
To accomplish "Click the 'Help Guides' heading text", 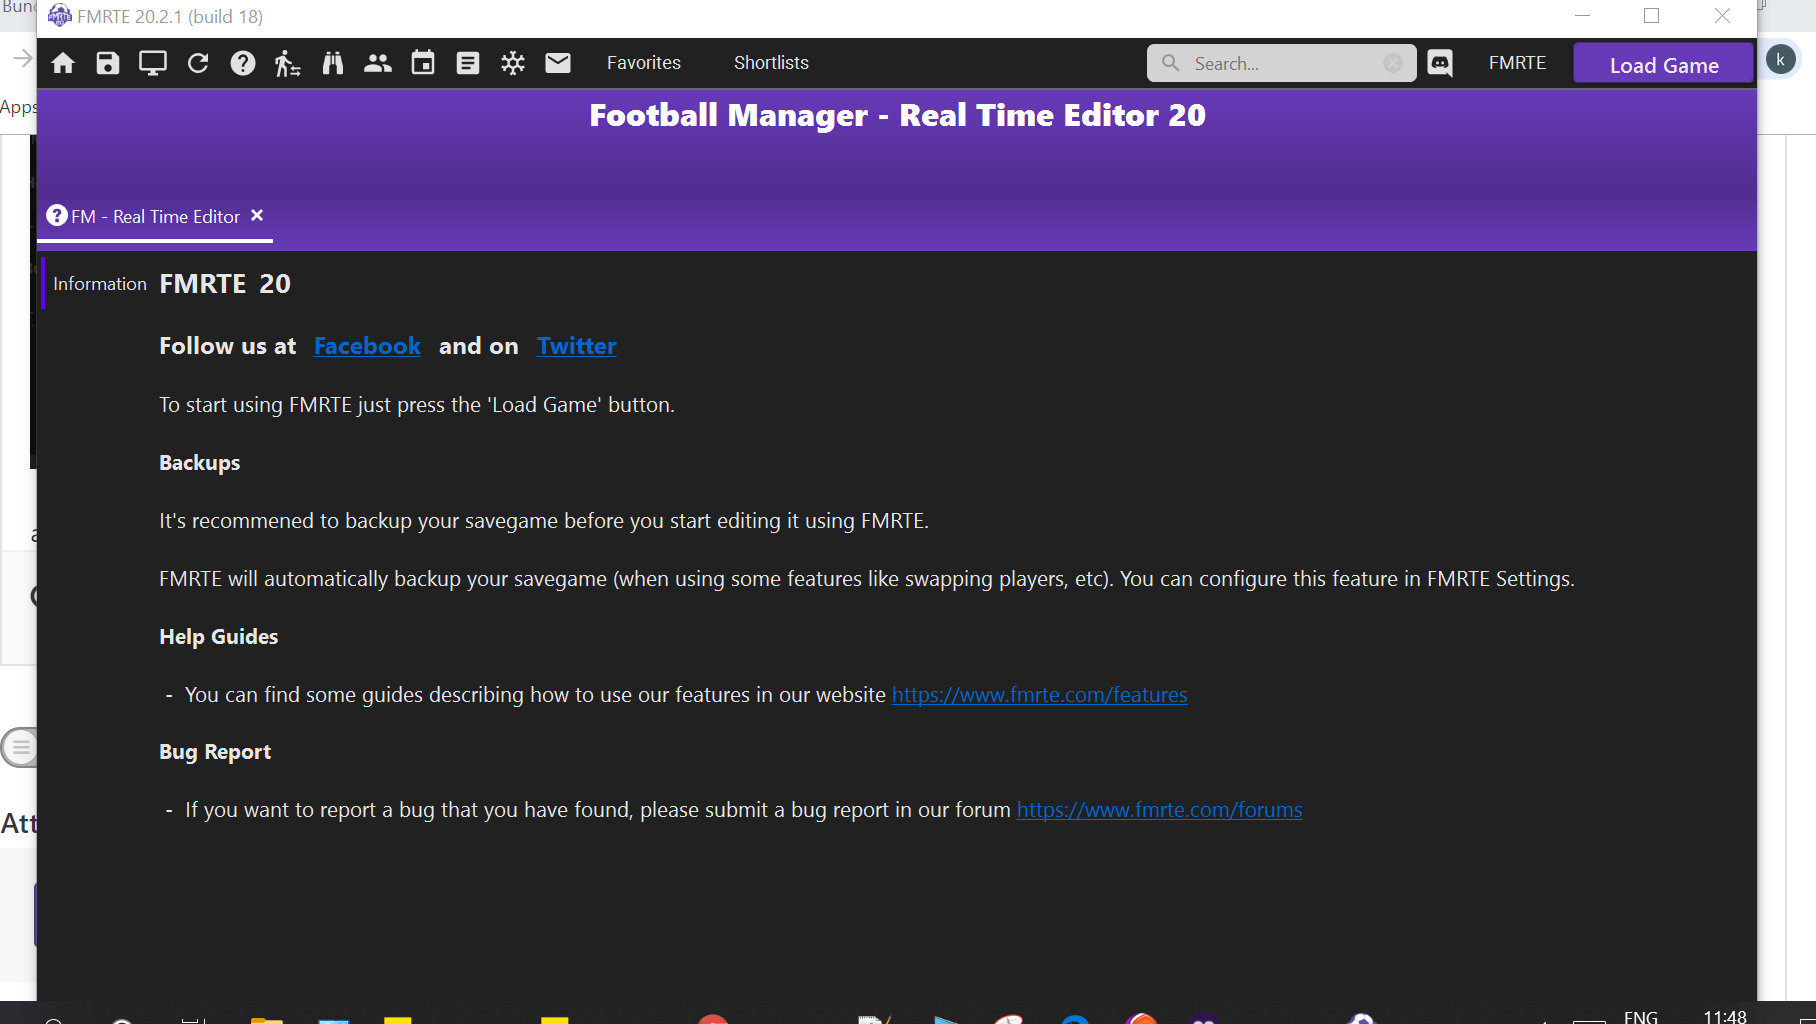I will pos(219,637).
